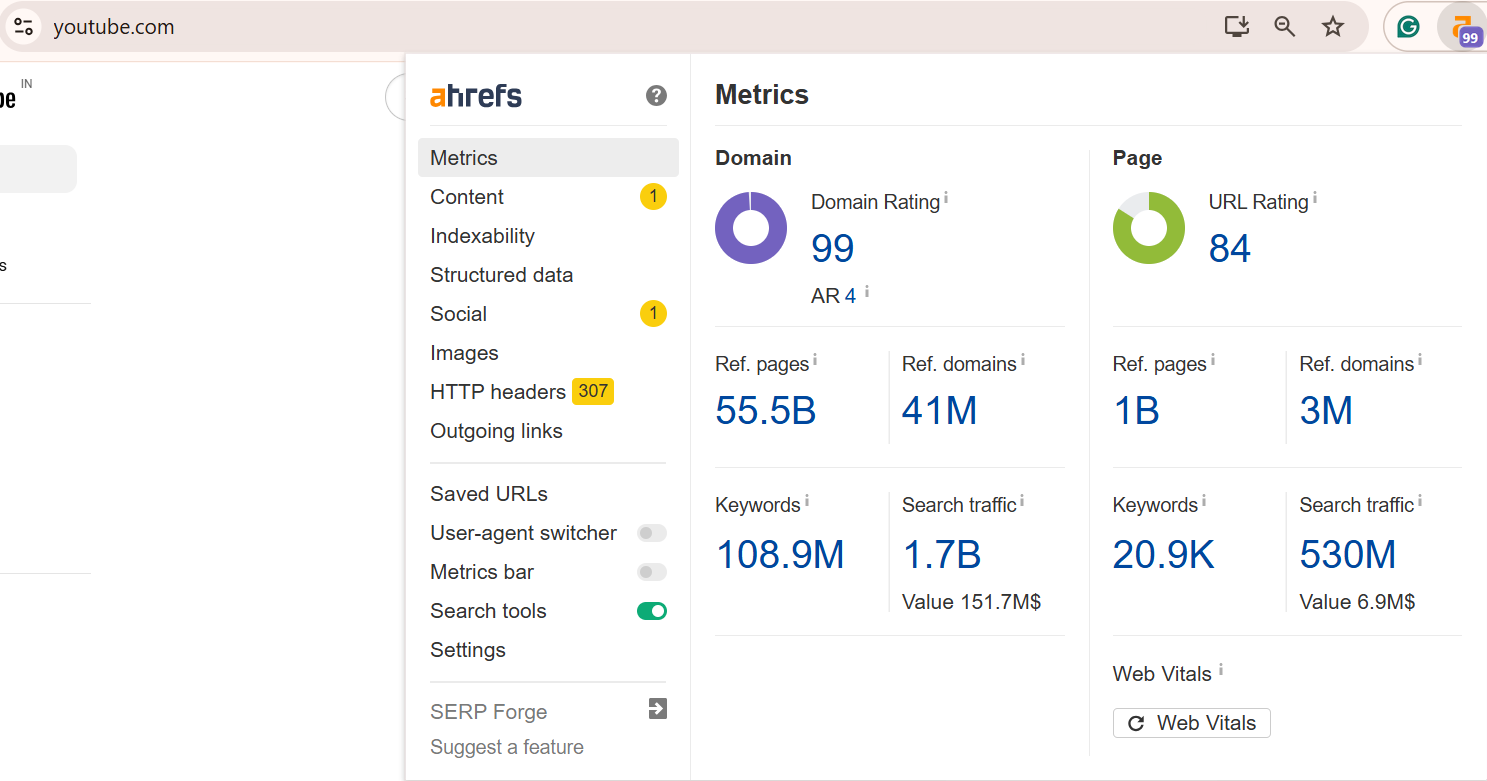Click info icon next to Page Ref. domains
This screenshot has height=781, width=1487.
click(1420, 360)
